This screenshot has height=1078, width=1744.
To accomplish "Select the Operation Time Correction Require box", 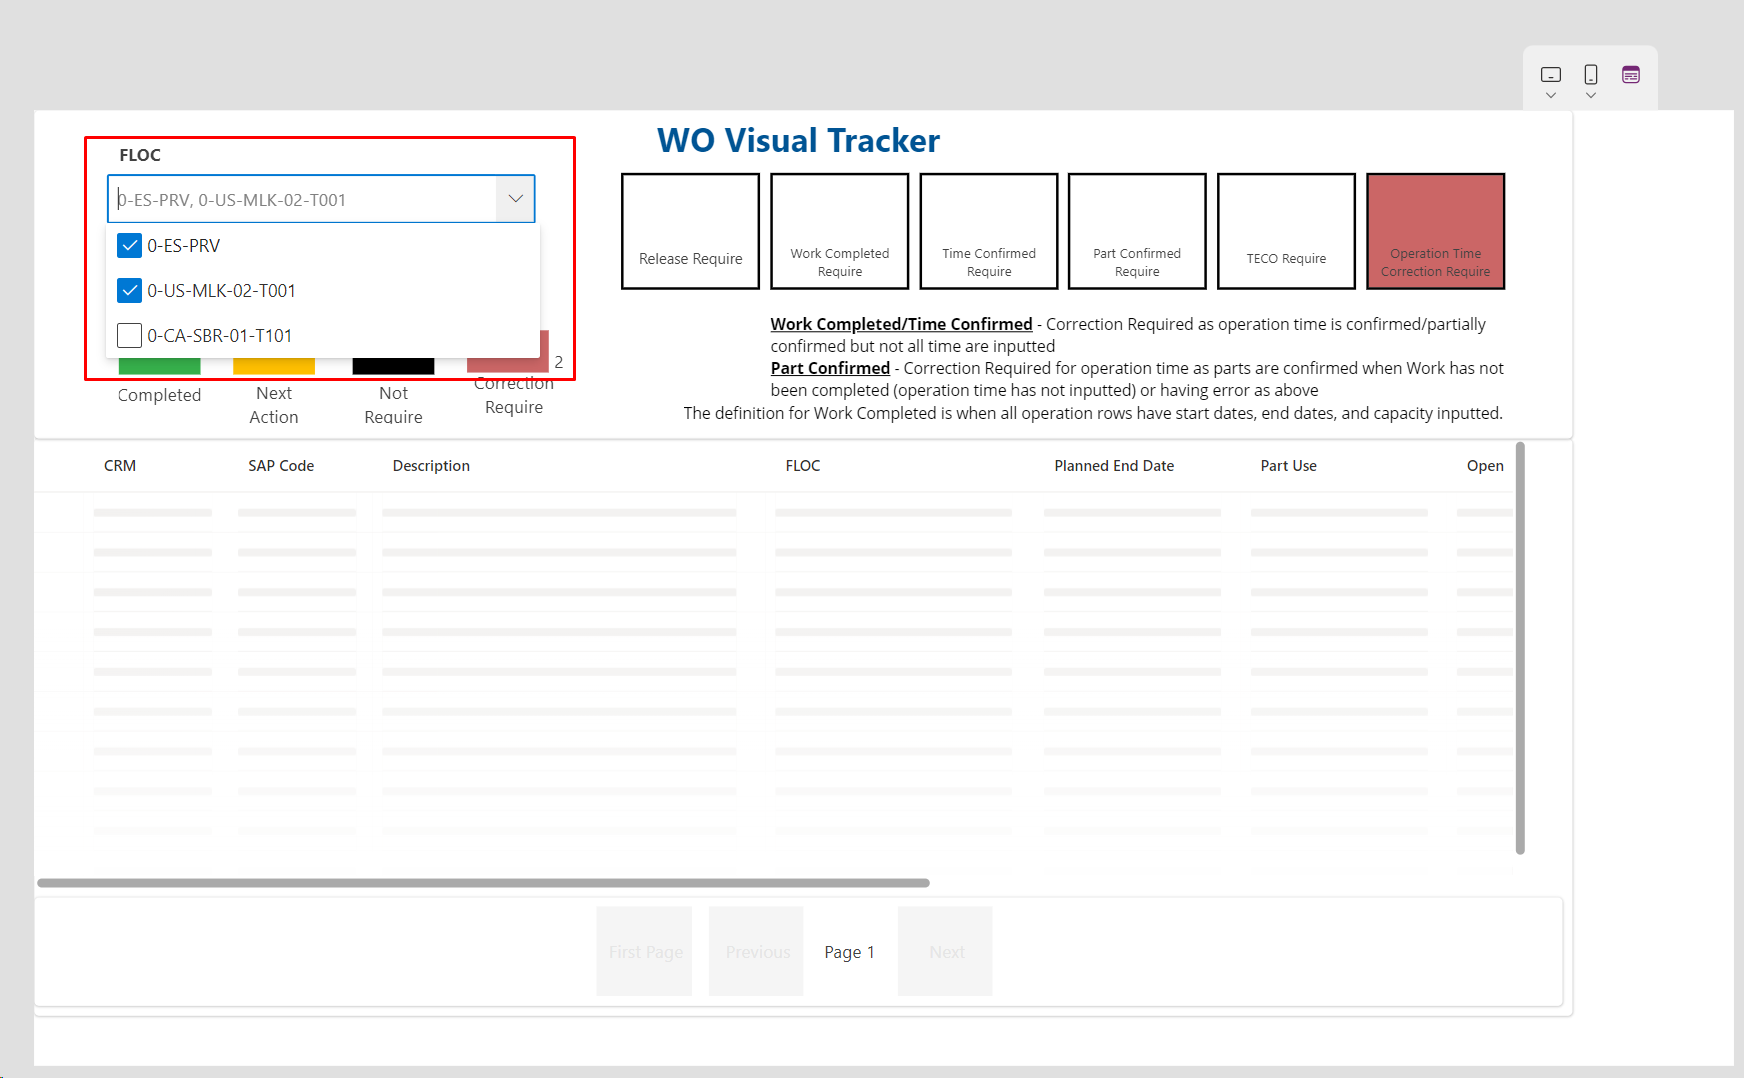I will (1435, 231).
